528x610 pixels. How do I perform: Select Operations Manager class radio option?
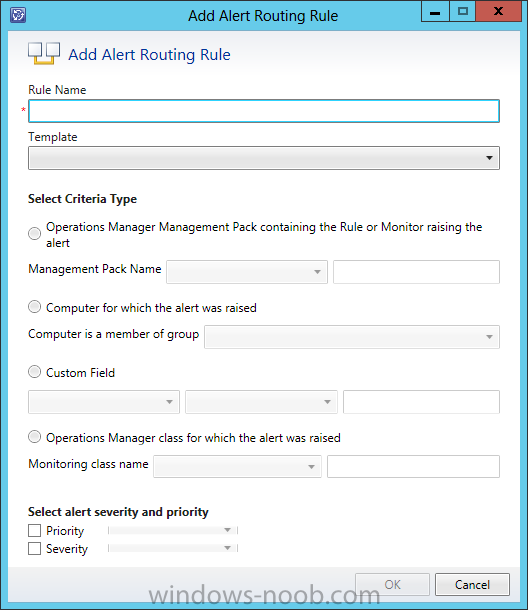point(35,437)
